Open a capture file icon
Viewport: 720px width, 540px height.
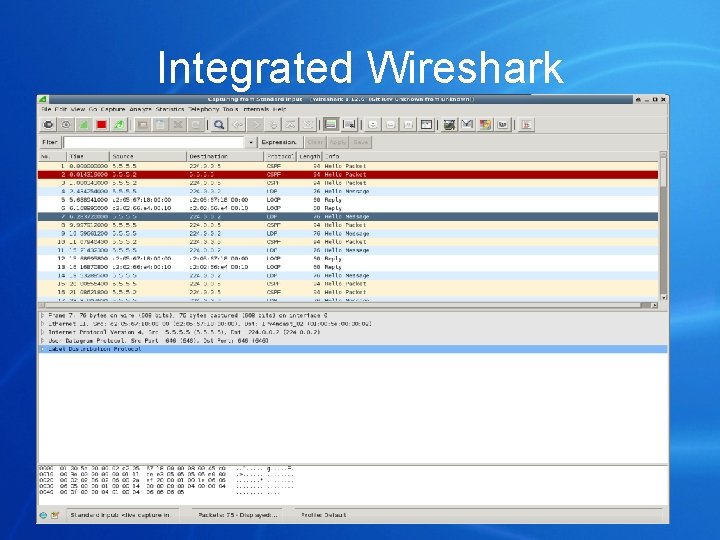[143, 124]
